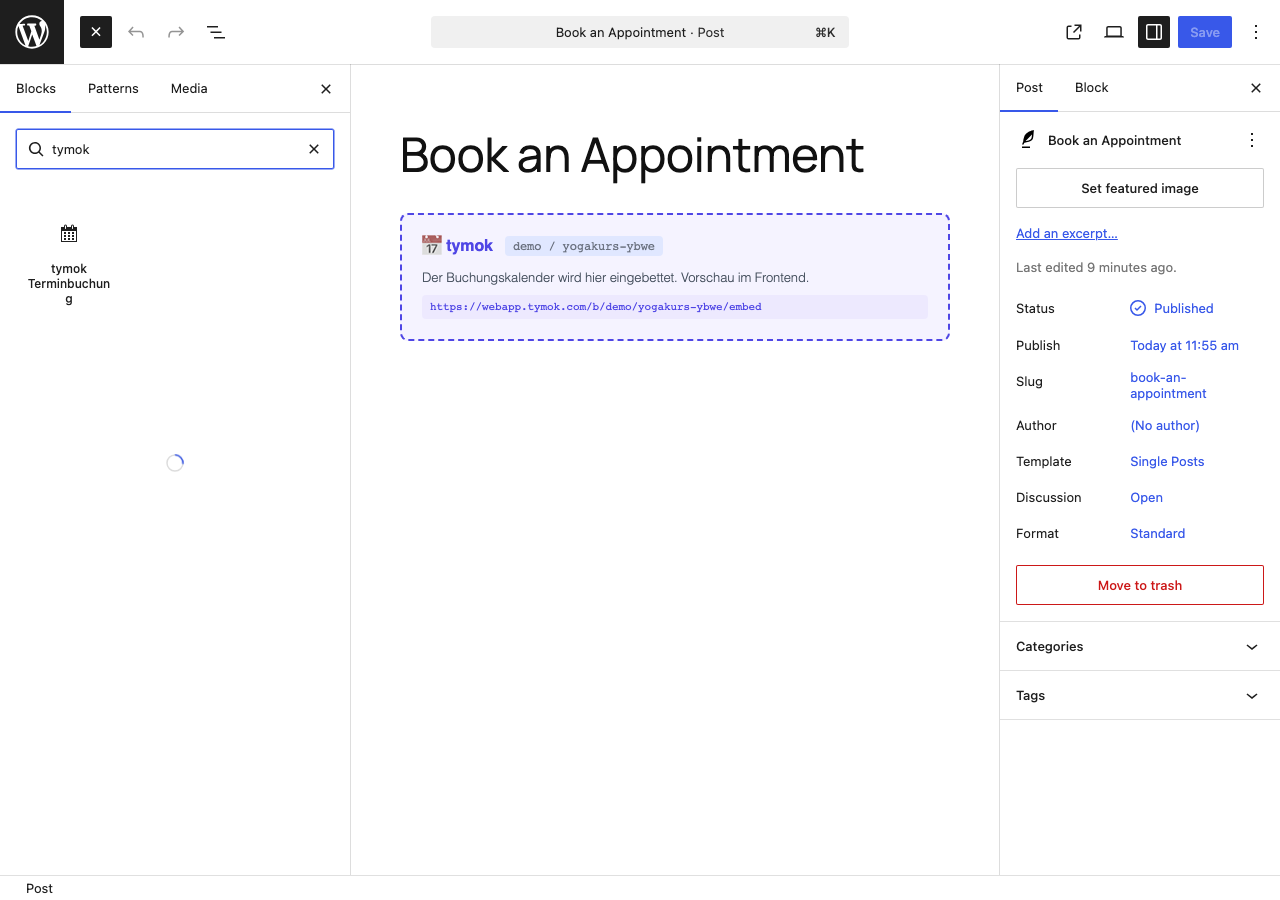Click the Book an Appointment post title
1280x900 pixels.
[x=632, y=155]
